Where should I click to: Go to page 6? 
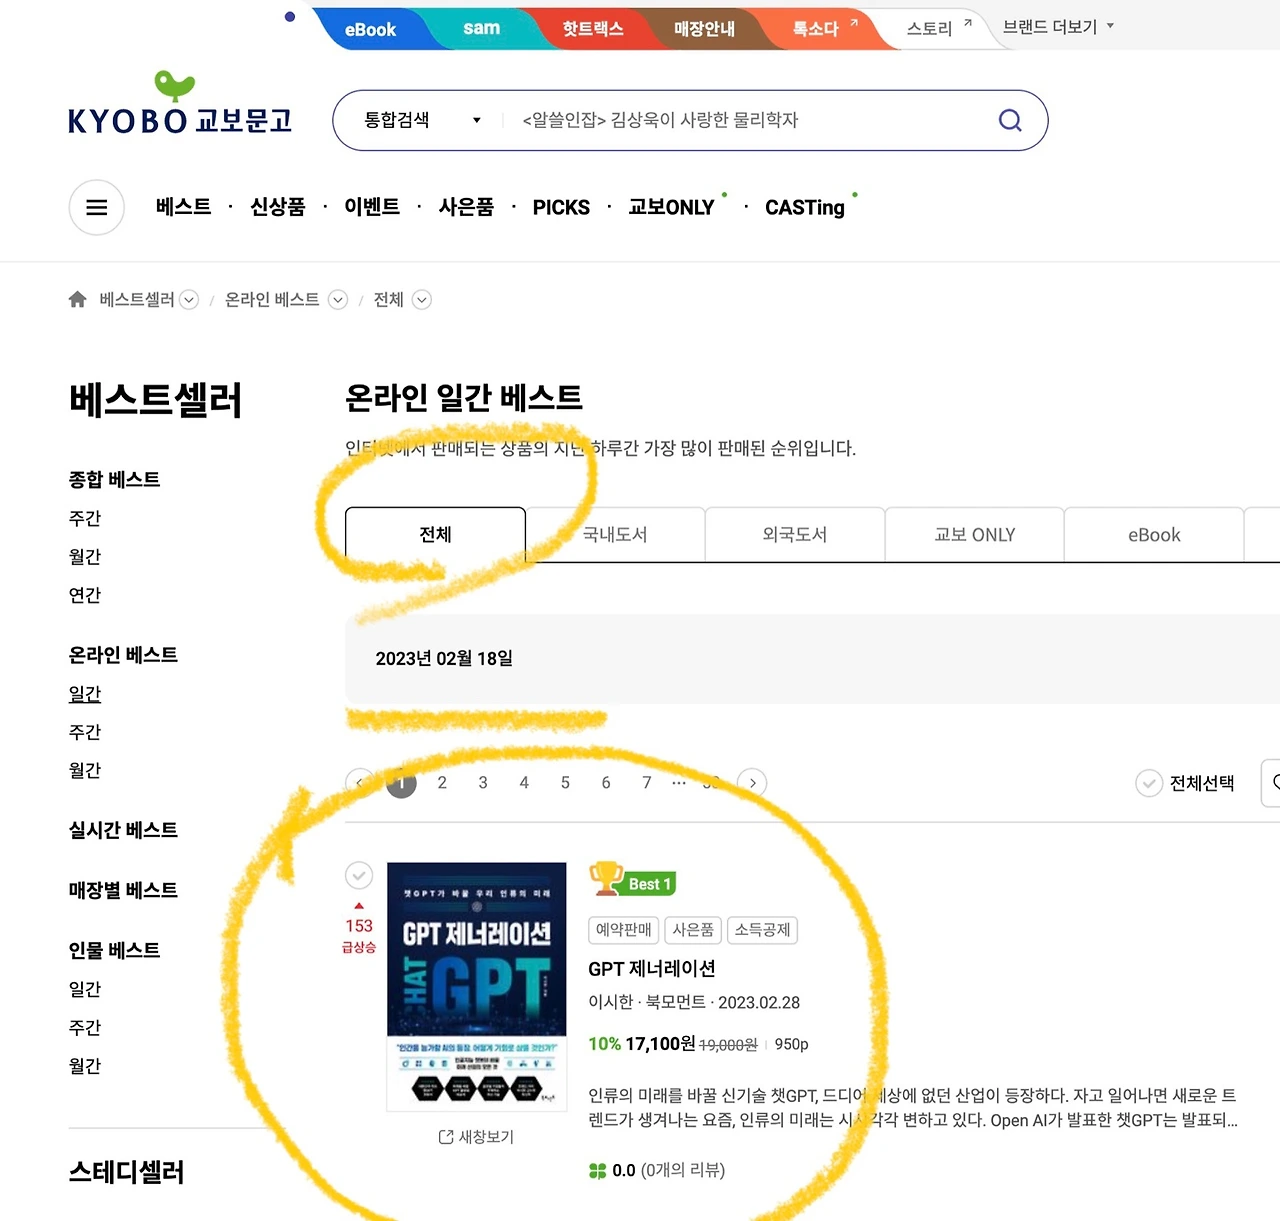coord(606,783)
